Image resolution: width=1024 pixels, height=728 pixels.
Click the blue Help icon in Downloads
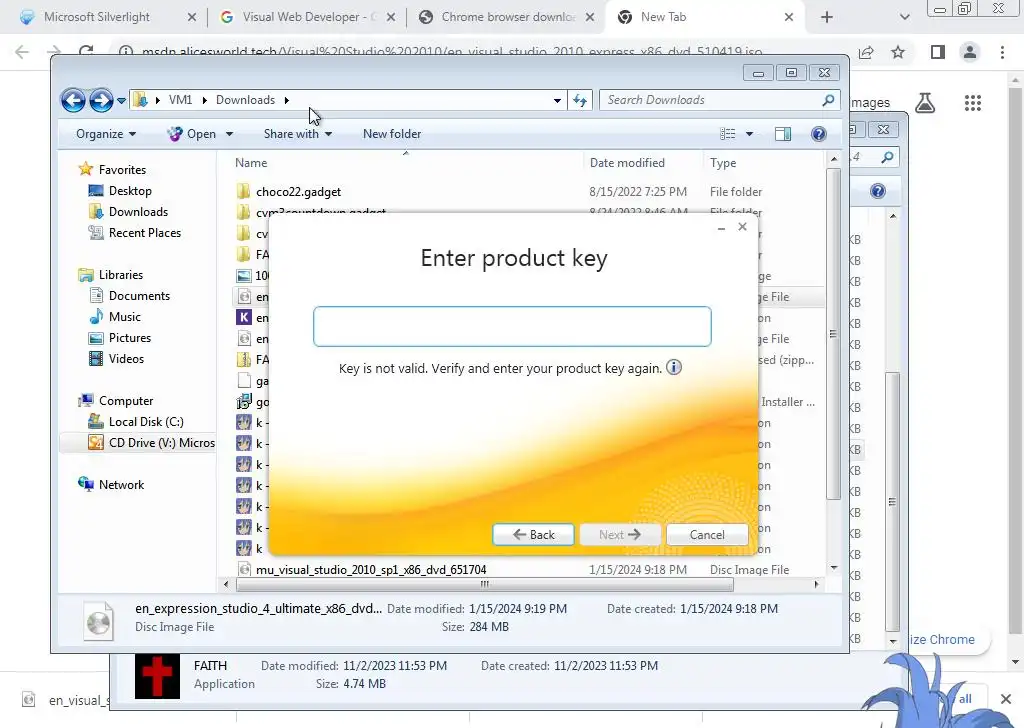(819, 134)
